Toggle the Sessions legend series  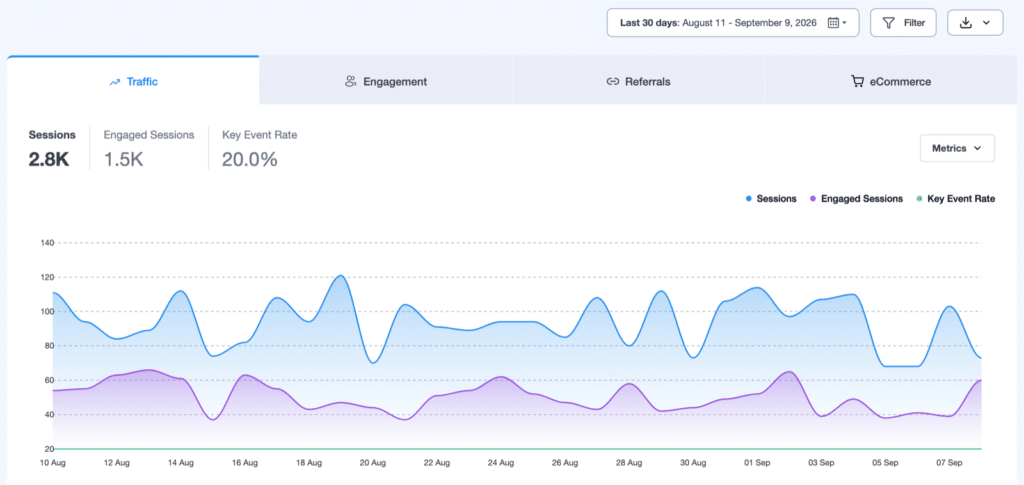pyautogui.click(x=771, y=198)
